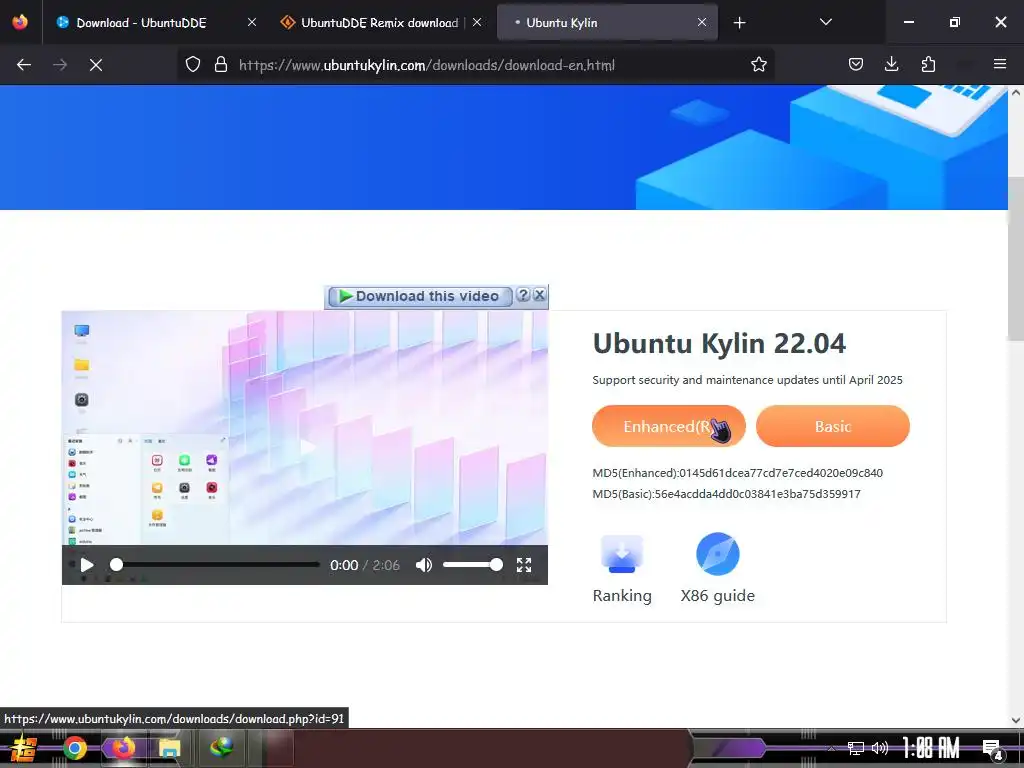Screen dimensions: 1024x768
Task: Open the Downloads panel
Action: click(891, 65)
